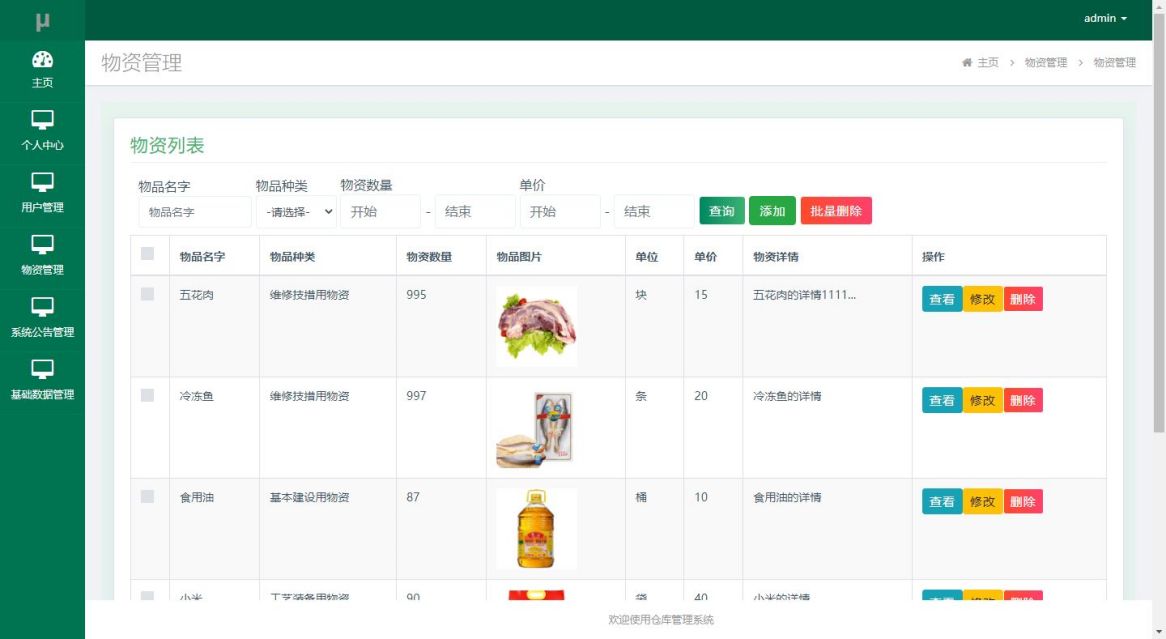Click the μ logo at top left

pos(42,20)
